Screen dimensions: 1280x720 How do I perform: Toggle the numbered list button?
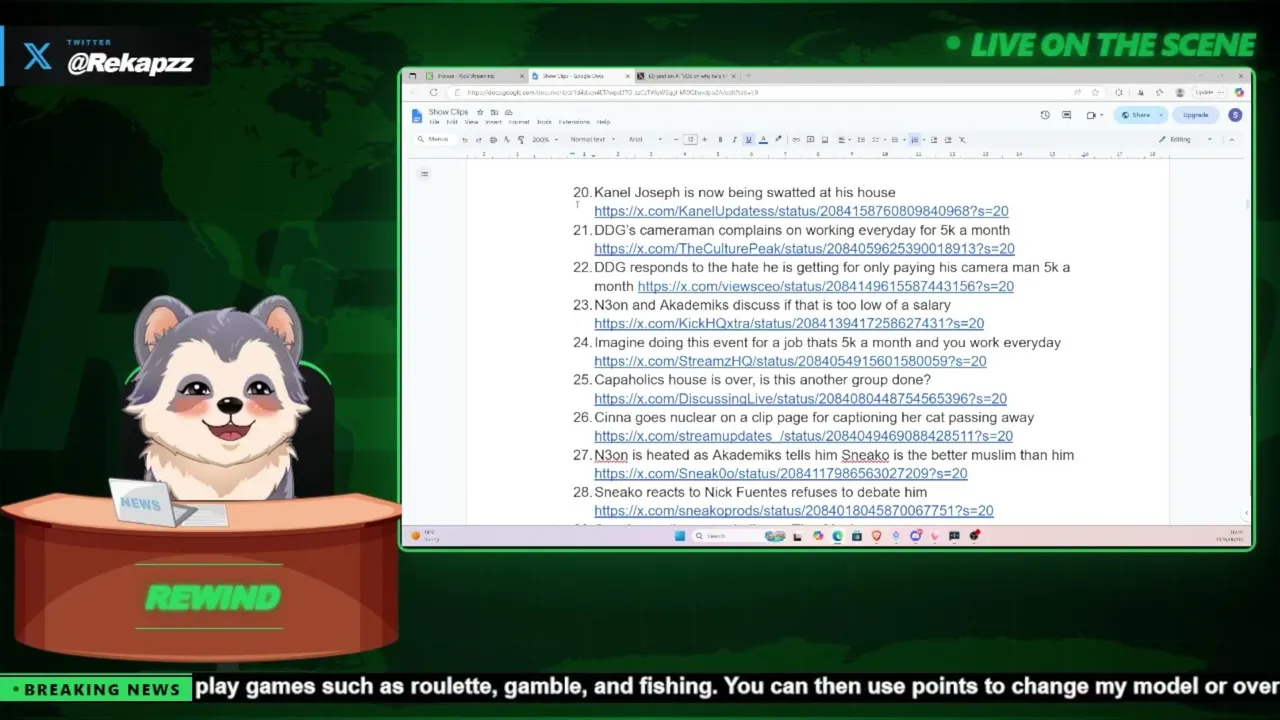(x=914, y=140)
